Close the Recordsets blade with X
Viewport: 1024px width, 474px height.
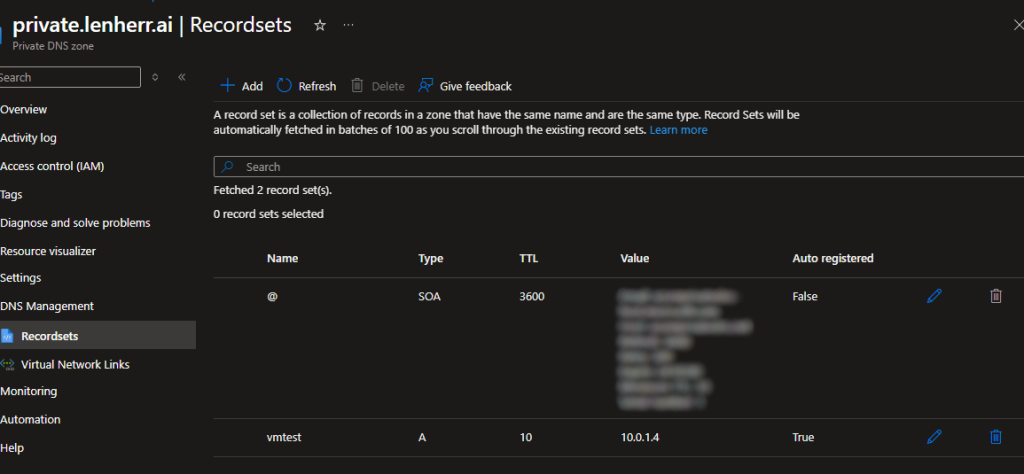[1018, 25]
